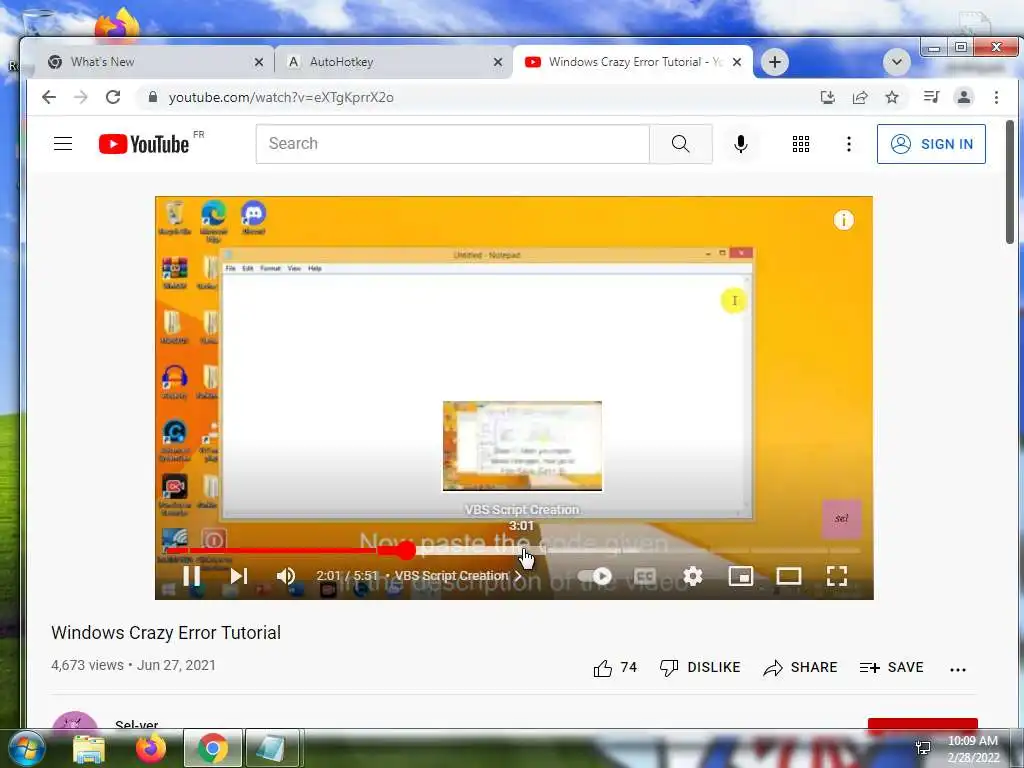Share this page from address bar

(x=860, y=97)
